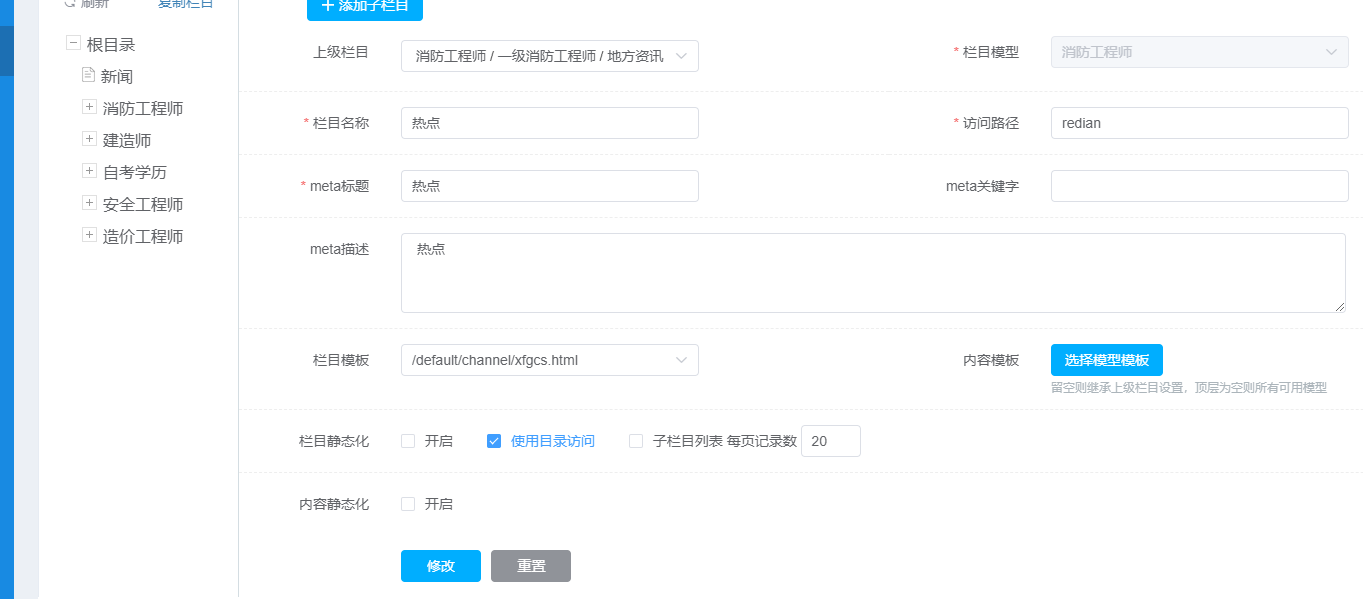Open the 栏目模型 disabled dropdown

pyautogui.click(x=1200, y=52)
